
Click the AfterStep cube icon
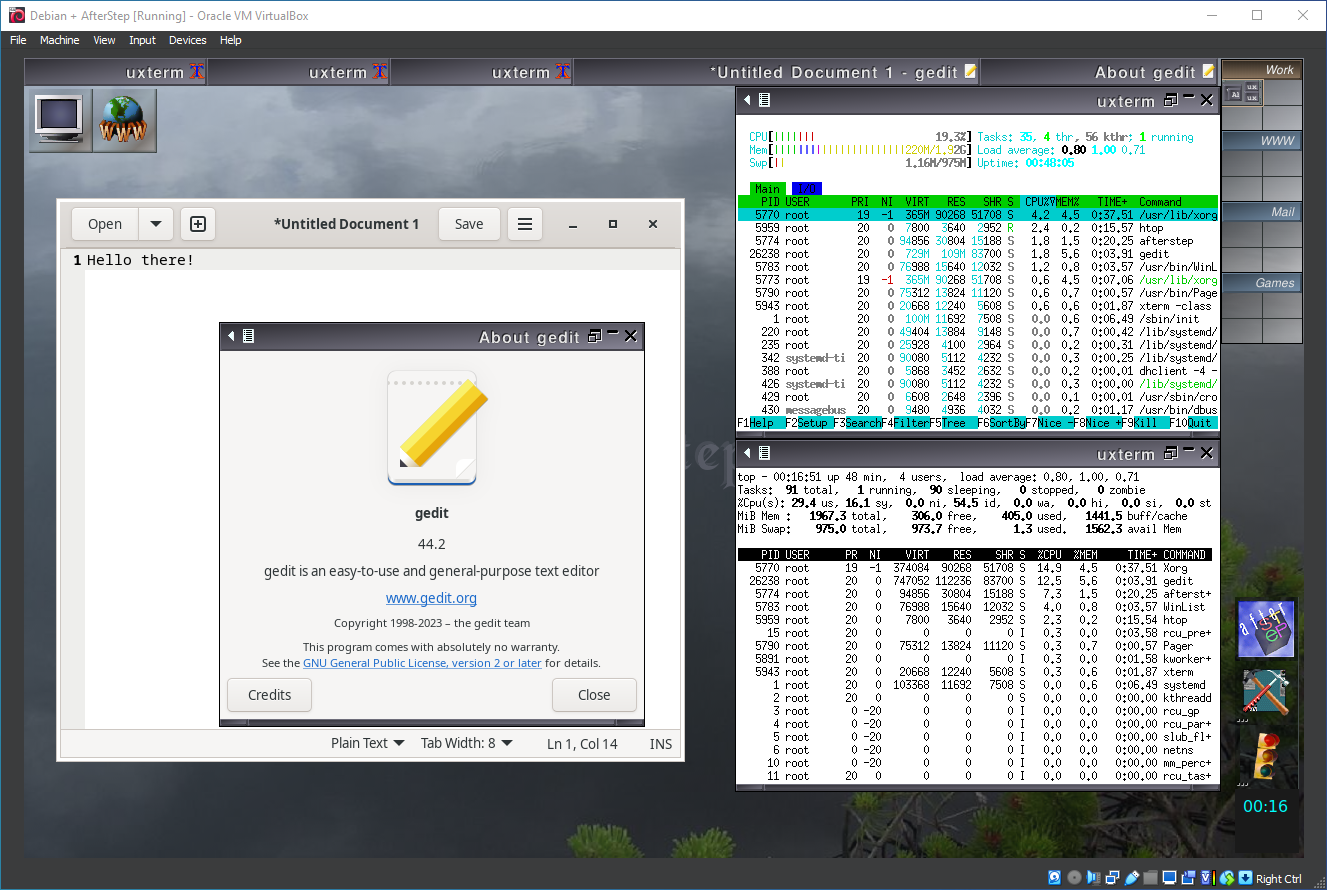pyautogui.click(x=1265, y=629)
